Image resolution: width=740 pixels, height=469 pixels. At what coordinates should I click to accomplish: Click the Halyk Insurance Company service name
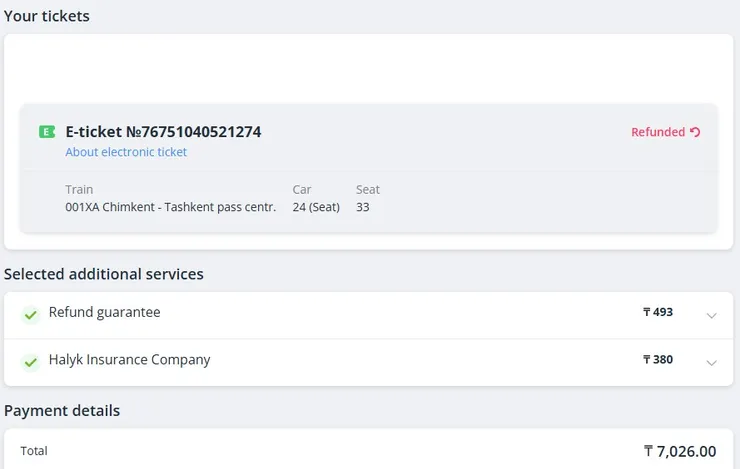tap(129, 360)
